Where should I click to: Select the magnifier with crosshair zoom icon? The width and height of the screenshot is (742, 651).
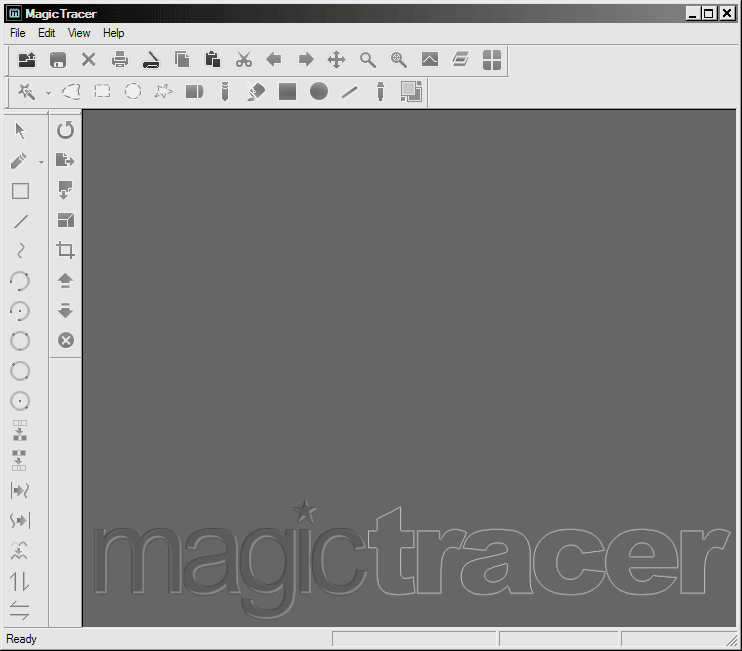coord(399,60)
